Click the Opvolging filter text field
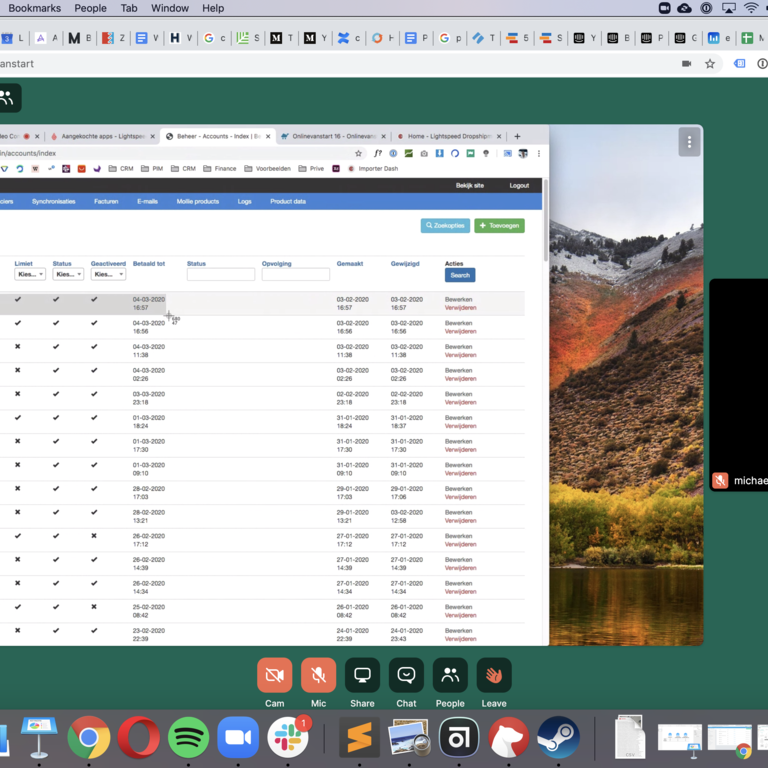Image resolution: width=768 pixels, height=768 pixels. 295,274
